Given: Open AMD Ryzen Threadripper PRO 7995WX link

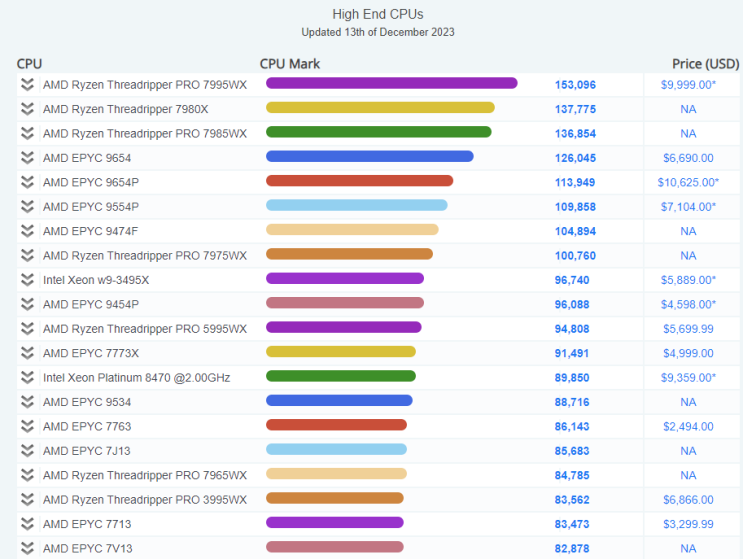Looking at the screenshot, I should point(145,85).
